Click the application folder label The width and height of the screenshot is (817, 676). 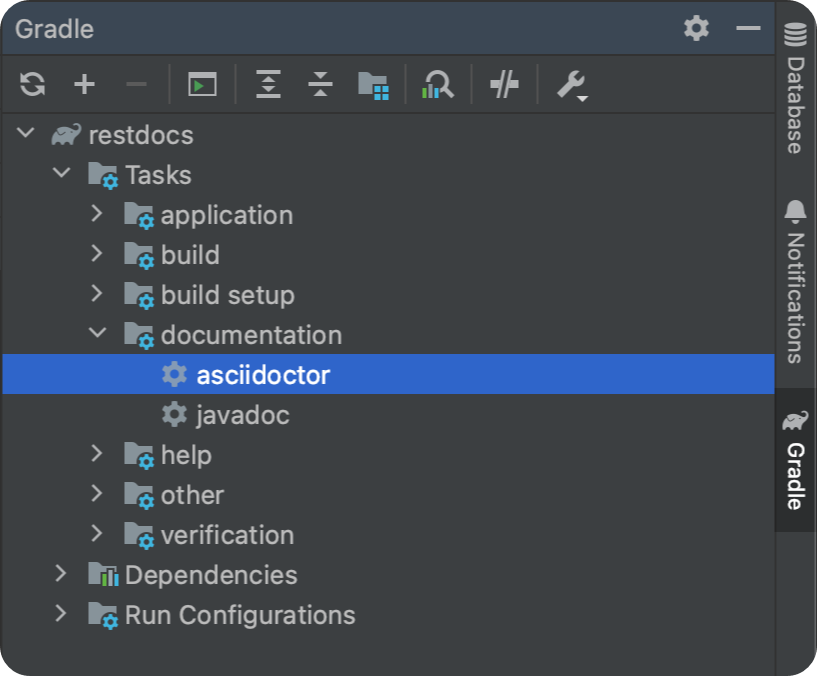[x=227, y=215]
